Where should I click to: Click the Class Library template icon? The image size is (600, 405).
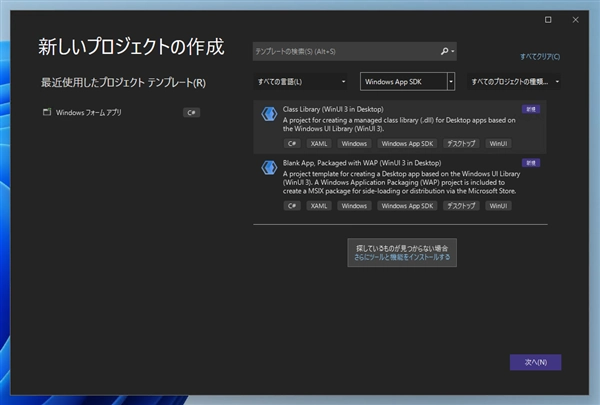pyautogui.click(x=269, y=114)
